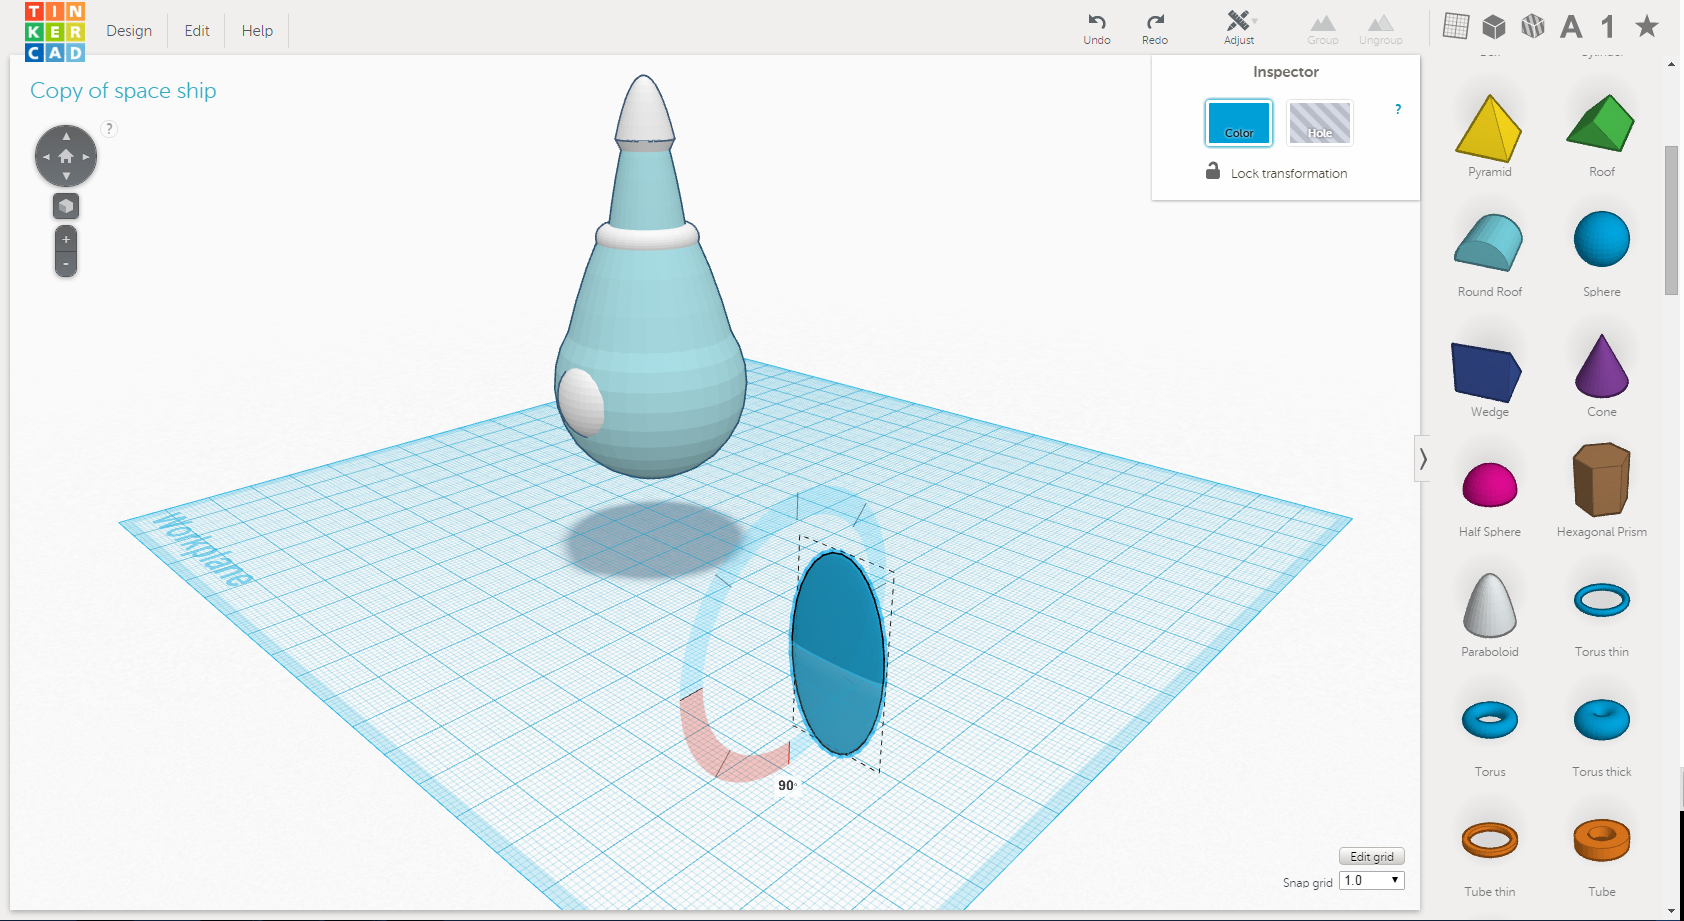Open the Design menu
The image size is (1684, 921).
pos(129,31)
